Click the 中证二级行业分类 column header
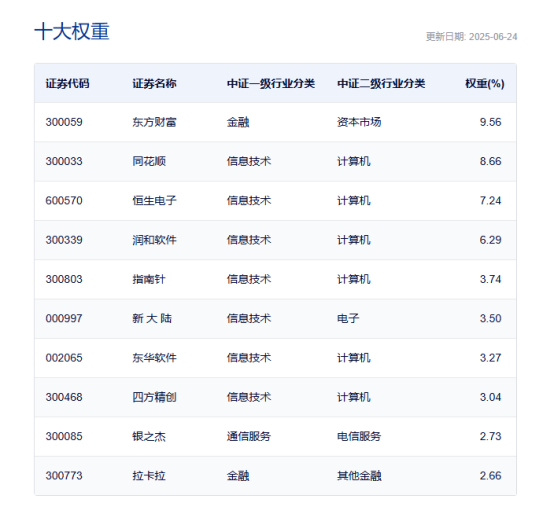Screen dimensions: 554x515 point(381,84)
